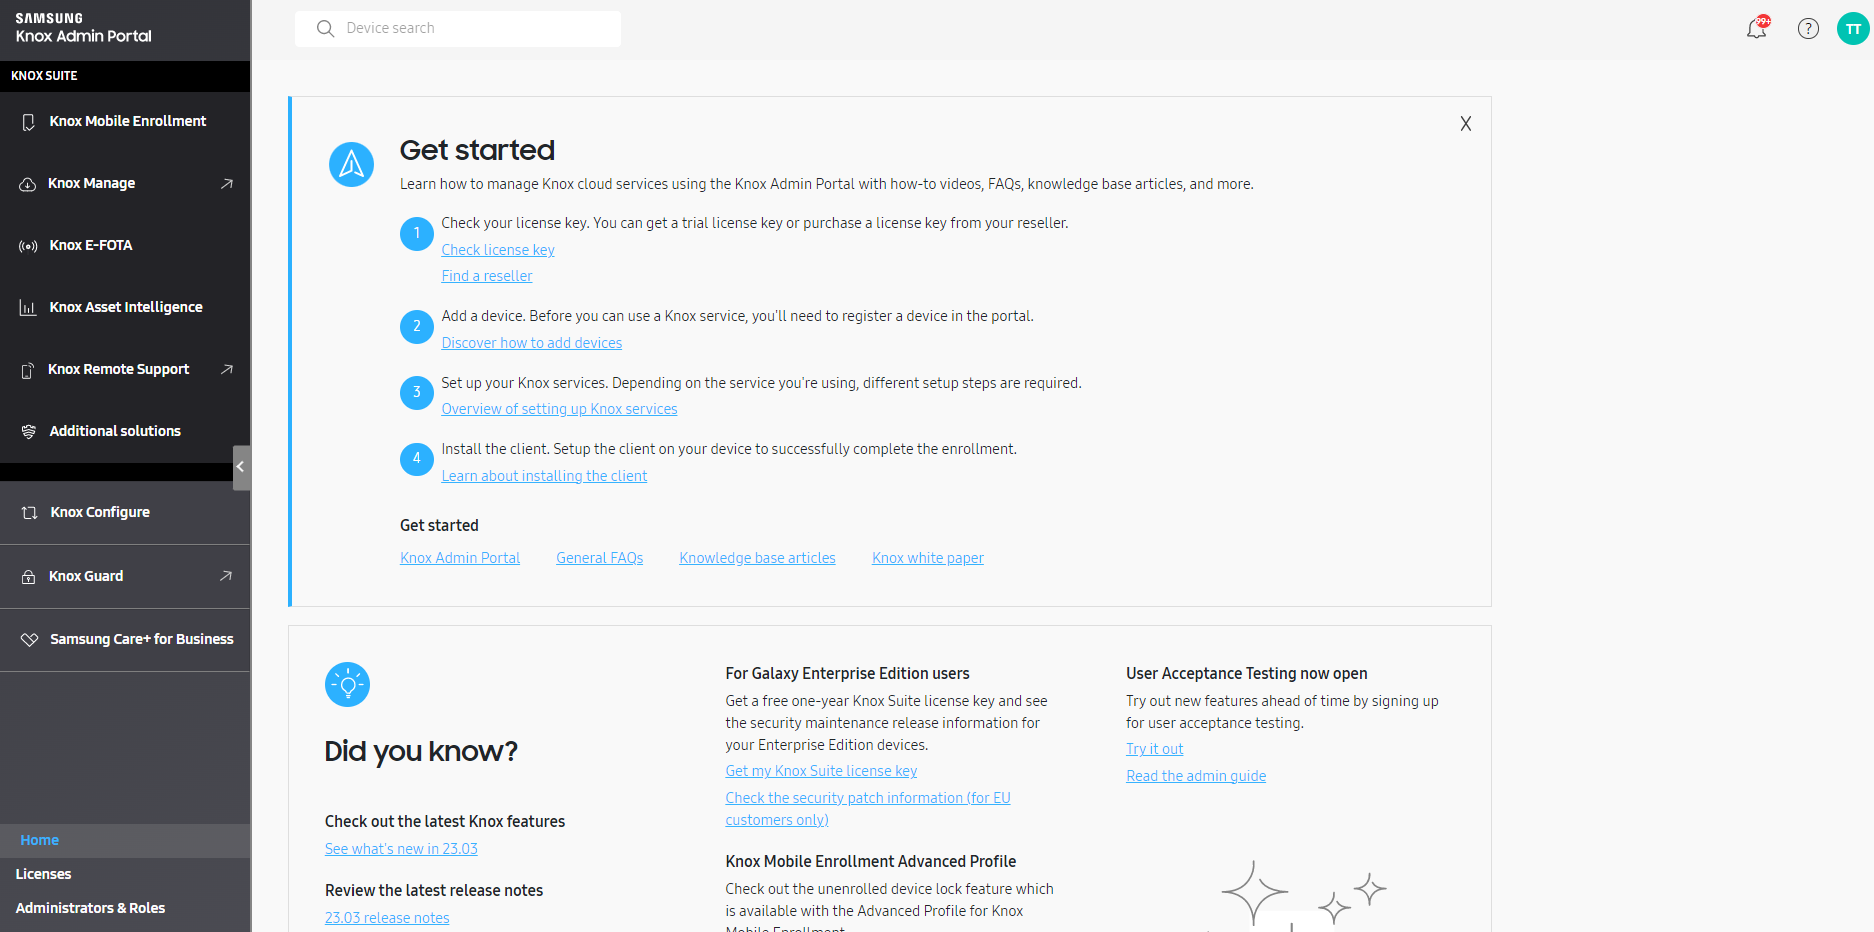This screenshot has height=932, width=1874.
Task: Click Get my Knox Suite license key
Action: click(x=821, y=771)
